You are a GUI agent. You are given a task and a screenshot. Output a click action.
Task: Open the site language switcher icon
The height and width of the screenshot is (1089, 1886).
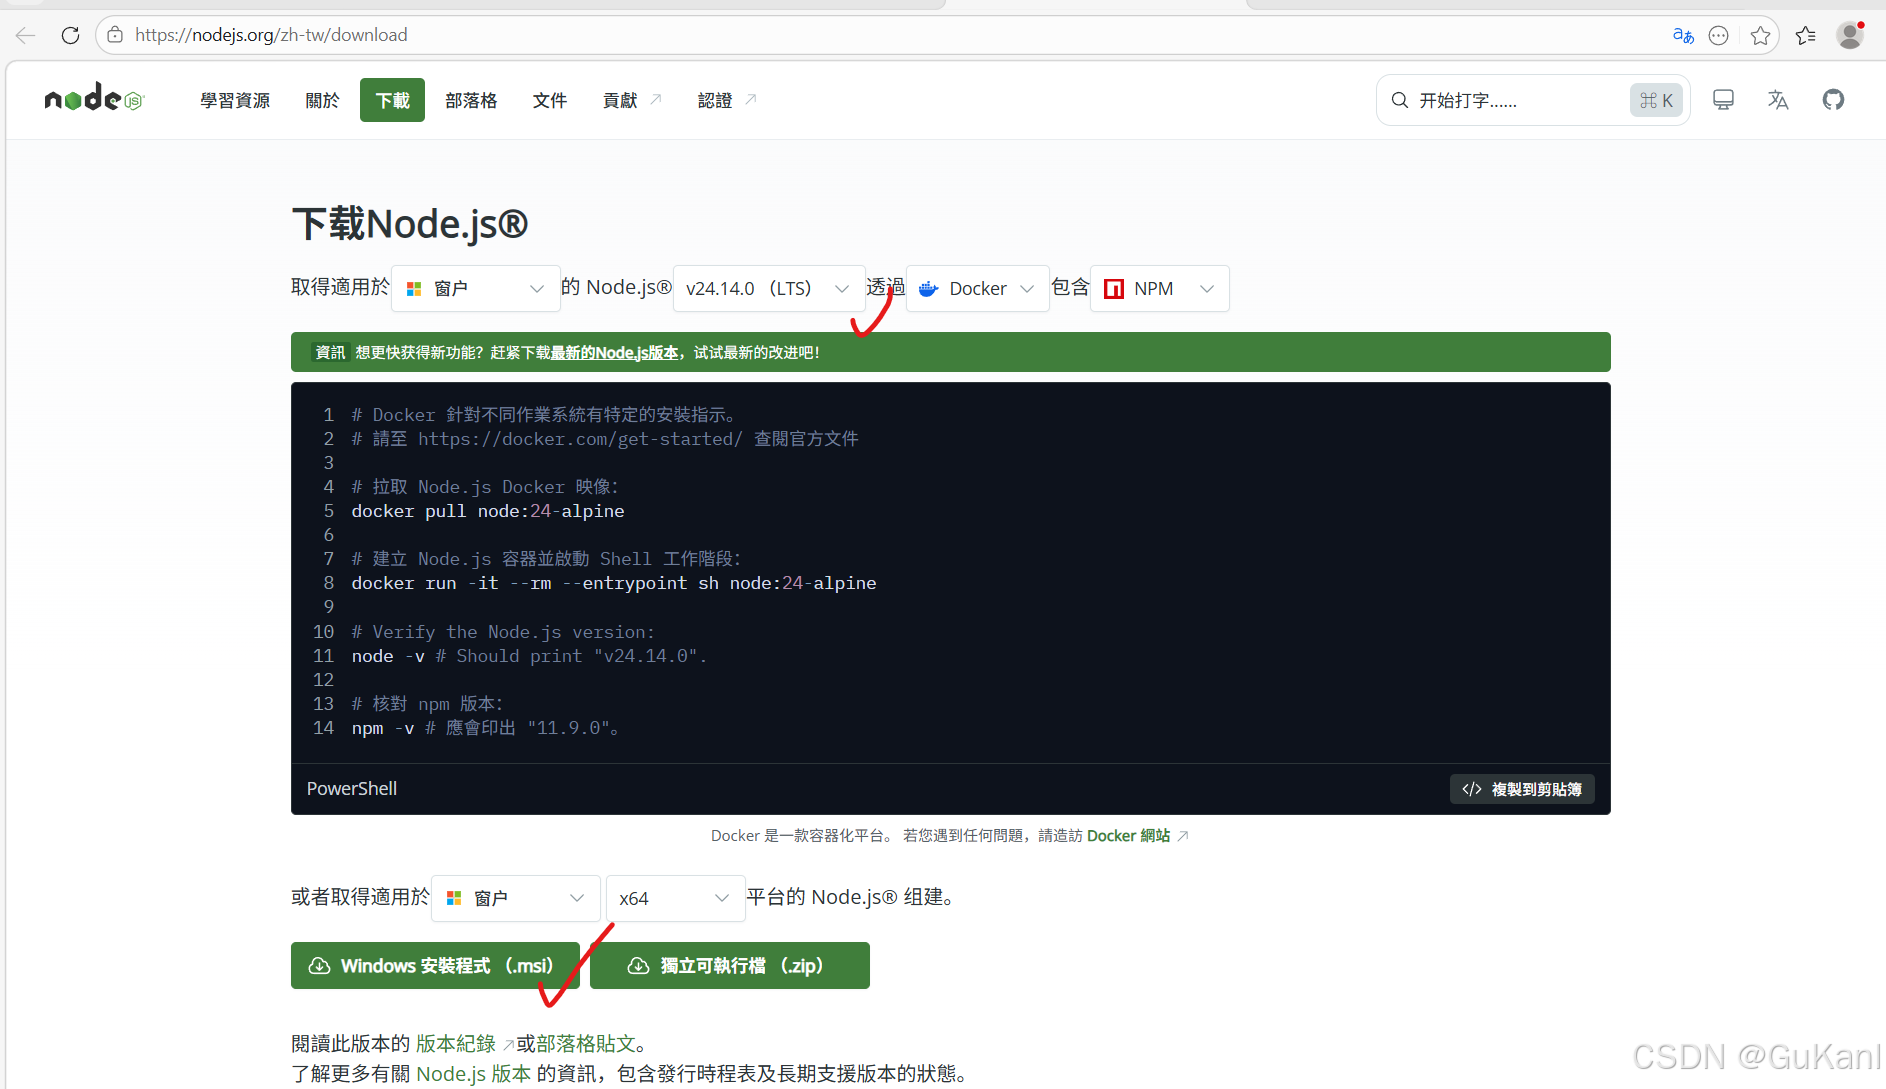point(1778,100)
